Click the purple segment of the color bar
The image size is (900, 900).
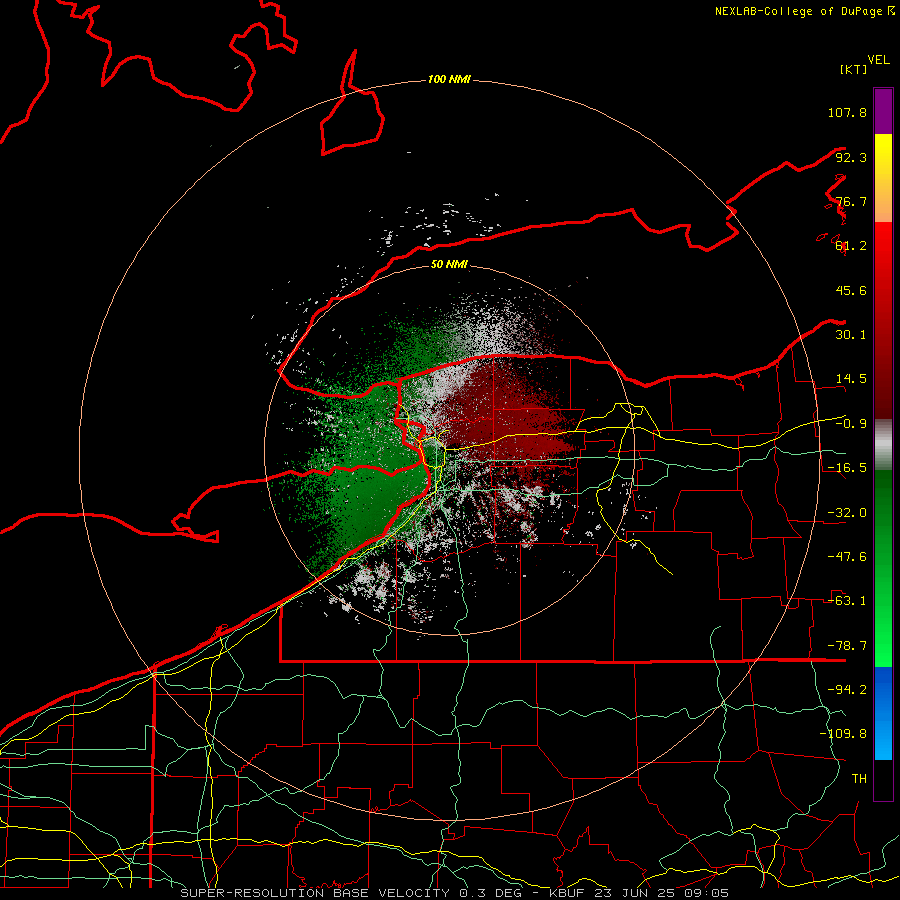(x=883, y=111)
